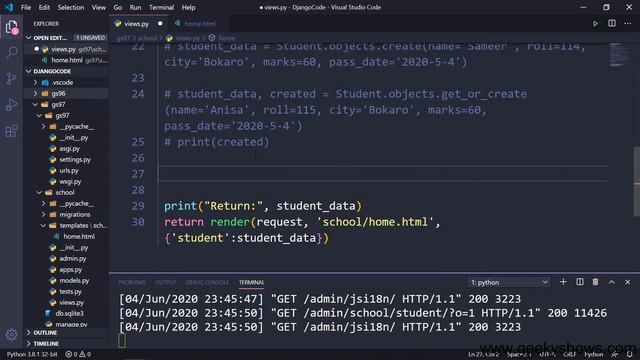Open the Selection menu

(71, 7)
